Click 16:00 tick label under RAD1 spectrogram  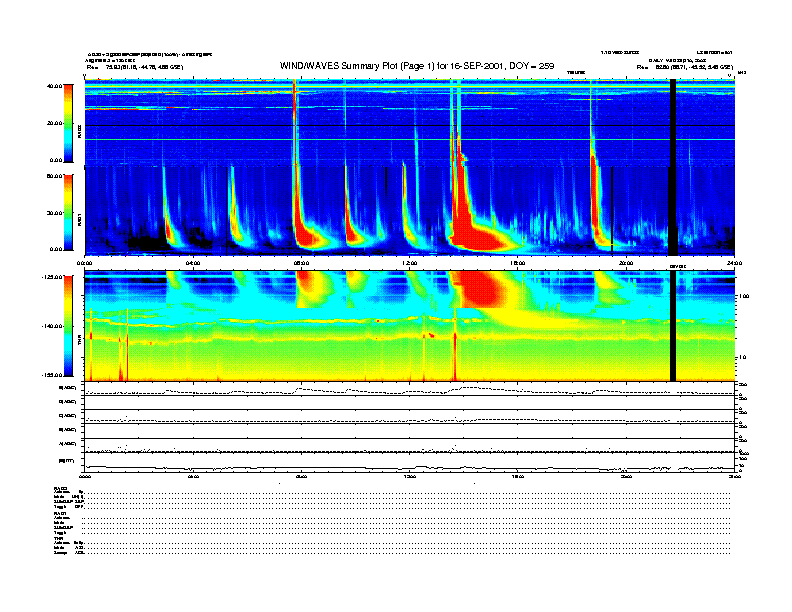[x=518, y=263]
